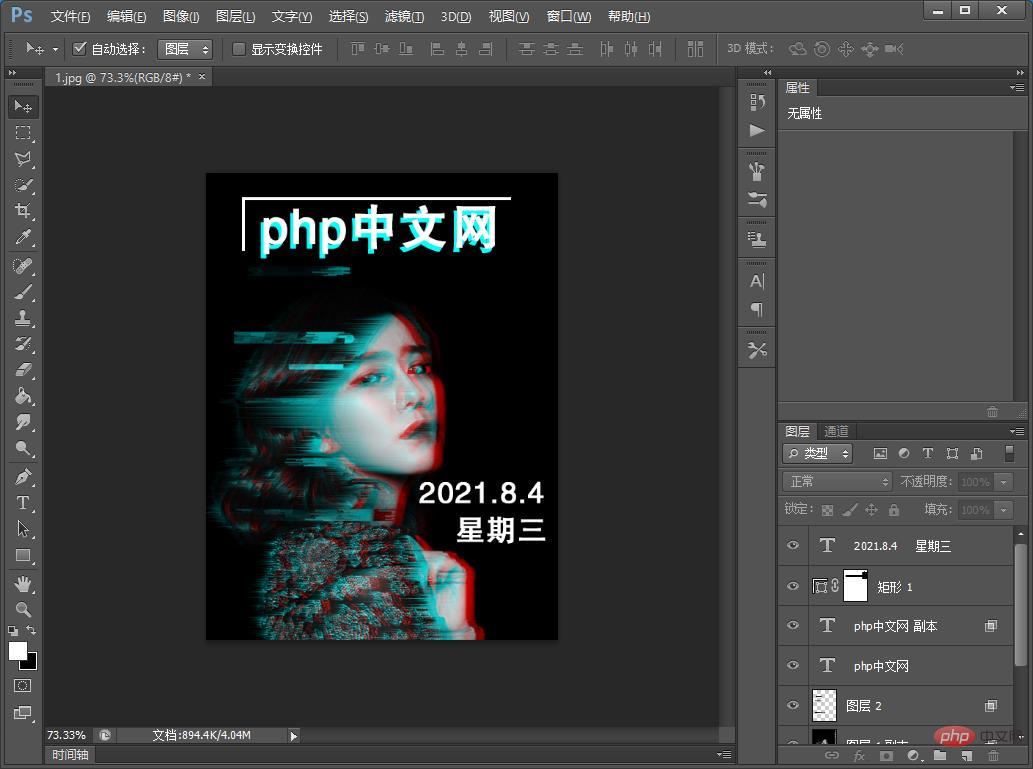Click the 矩形 1 vector mask thumbnail
Screen dimensions: 1033x769
[856, 586]
